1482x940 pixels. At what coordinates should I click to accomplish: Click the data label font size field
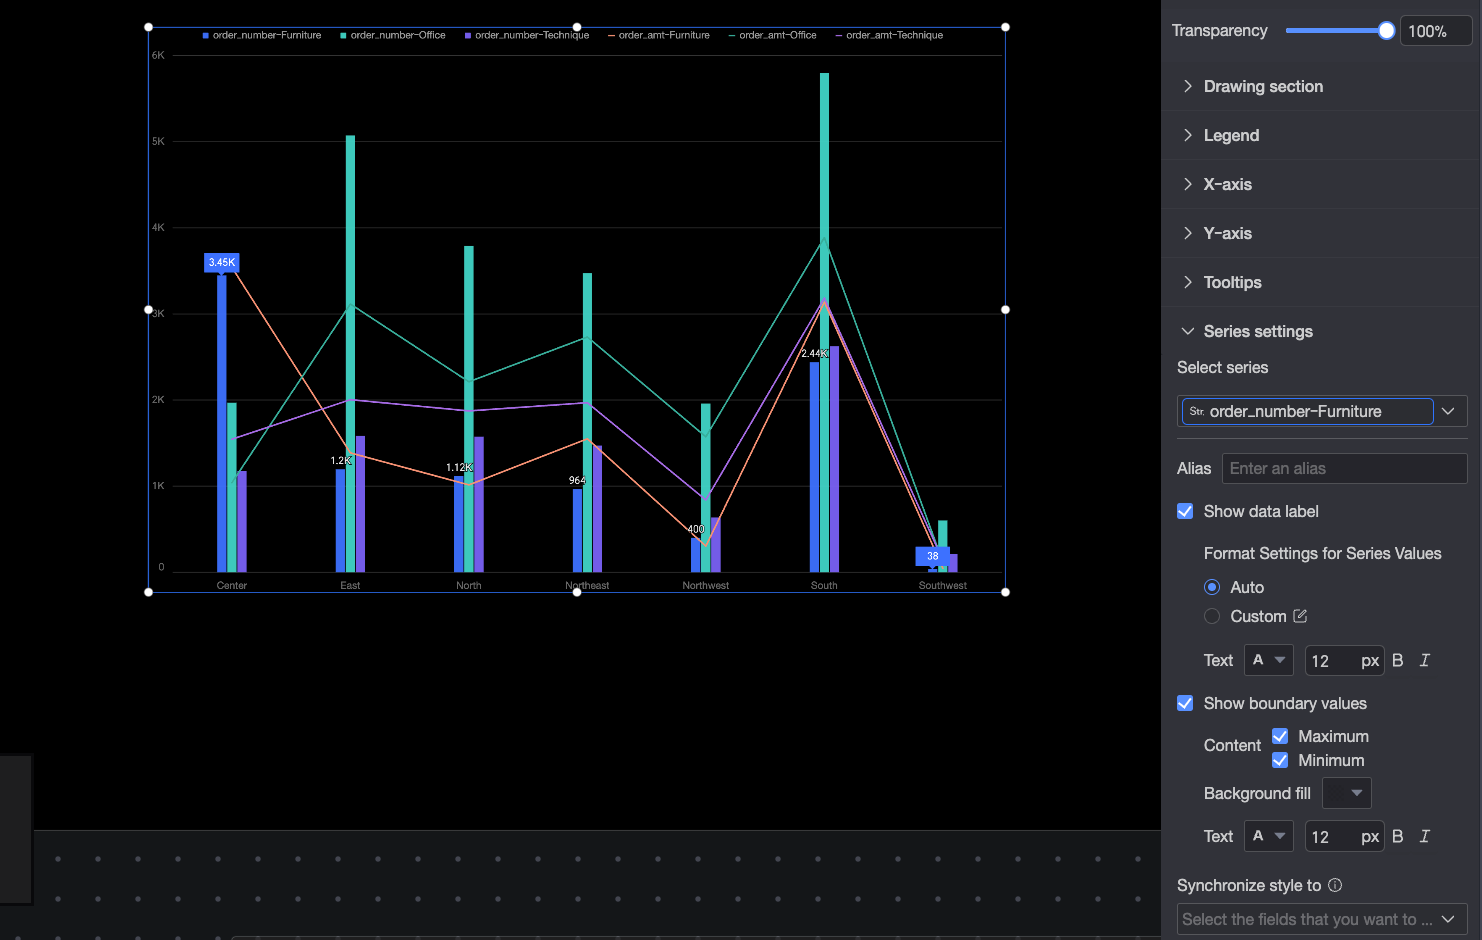tap(1344, 660)
